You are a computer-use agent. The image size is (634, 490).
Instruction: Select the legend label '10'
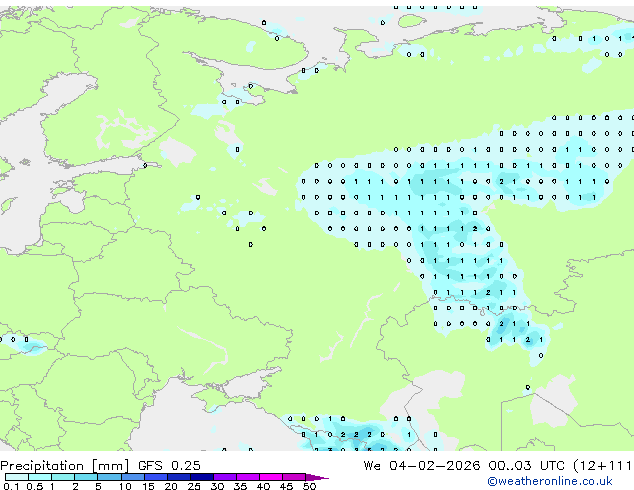pyautogui.click(x=125, y=486)
